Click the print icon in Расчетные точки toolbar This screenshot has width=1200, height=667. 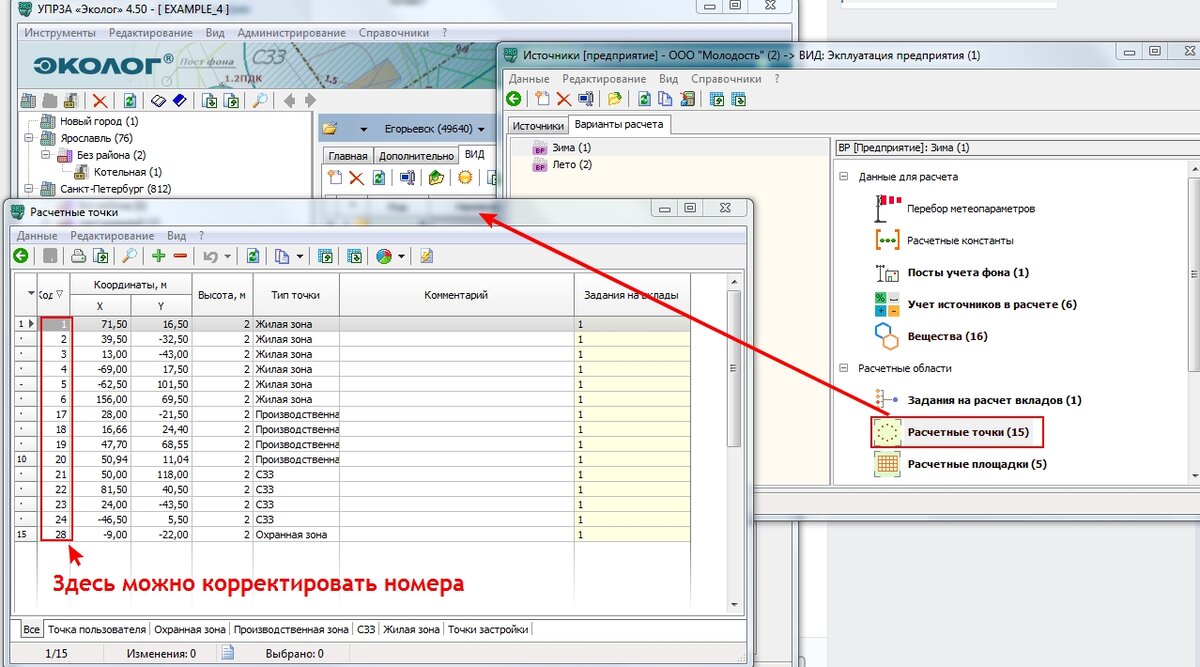pyautogui.click(x=78, y=256)
